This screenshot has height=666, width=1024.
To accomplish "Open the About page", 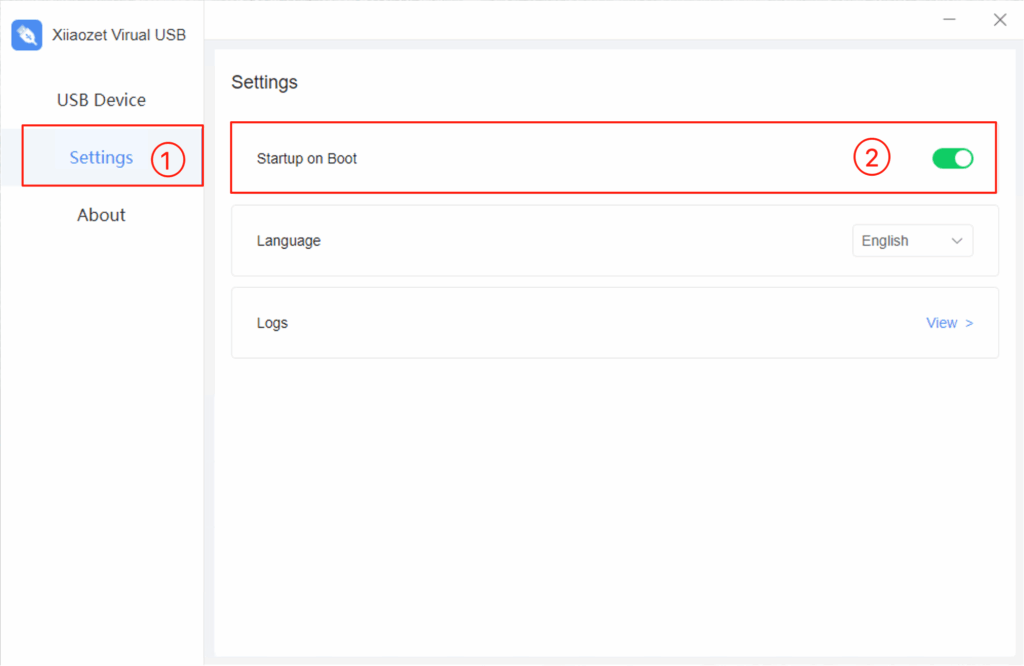I will [x=101, y=215].
